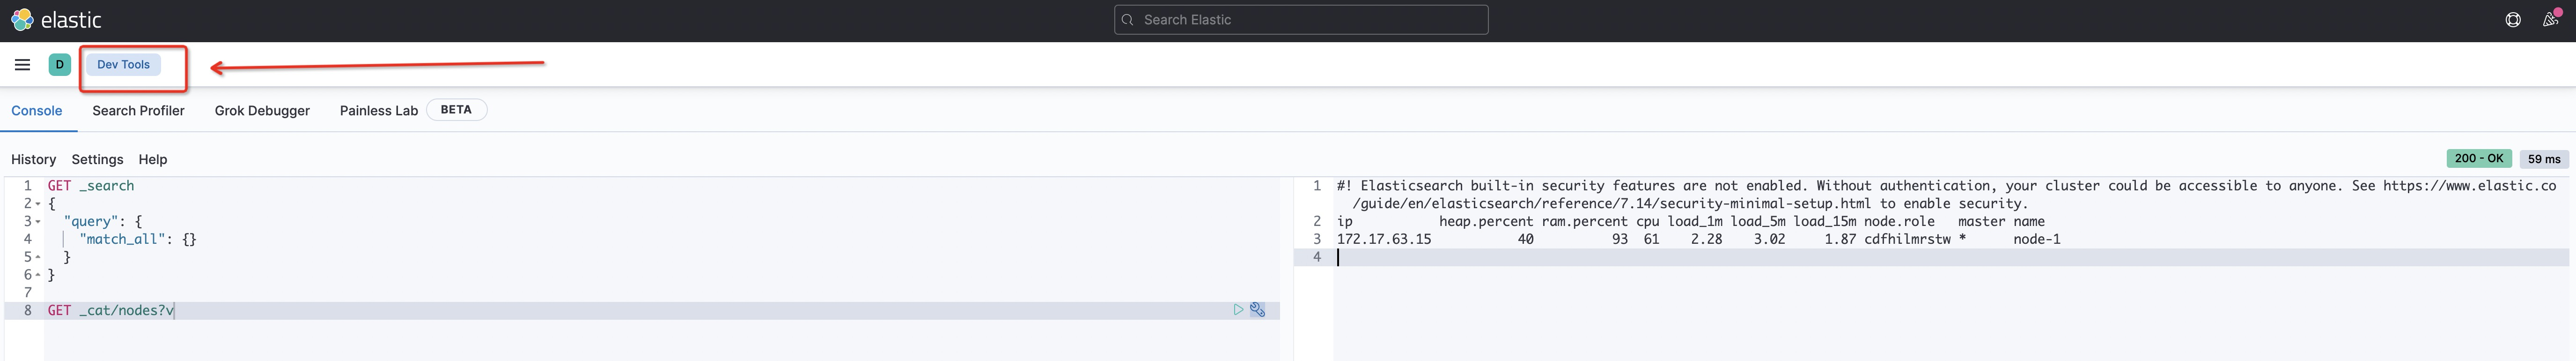Click the Dev Tools breadcrumb
This screenshot has height=361, width=2576.
(x=123, y=64)
